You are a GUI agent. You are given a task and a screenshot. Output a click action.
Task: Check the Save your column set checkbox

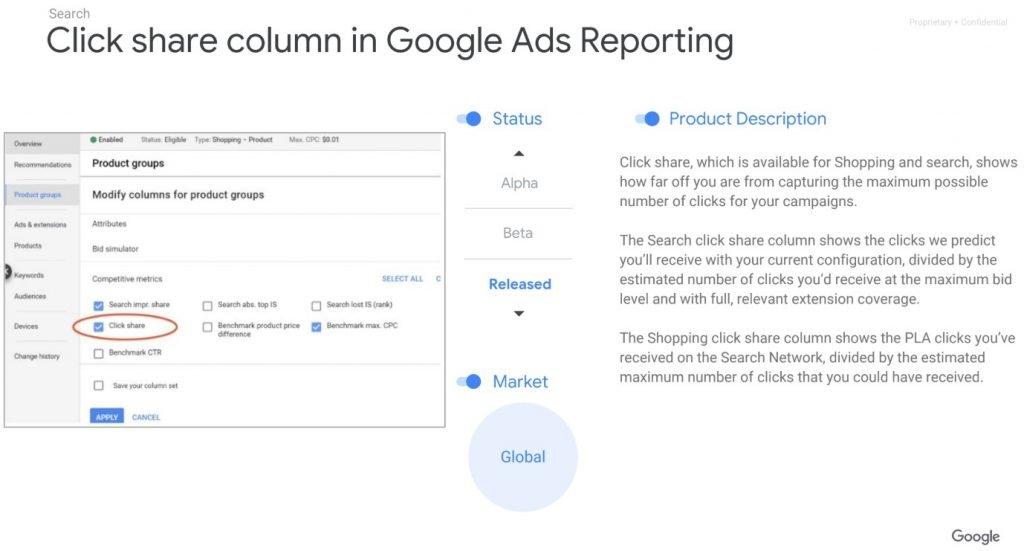point(98,385)
